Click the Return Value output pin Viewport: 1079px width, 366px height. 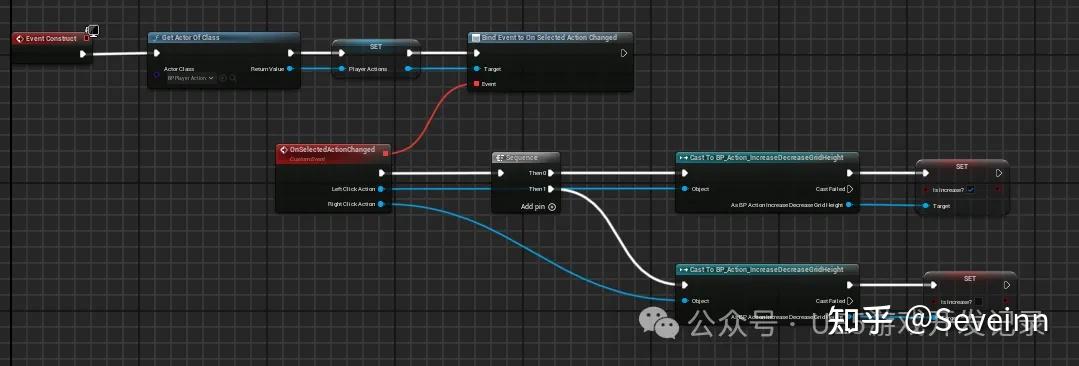[290, 68]
